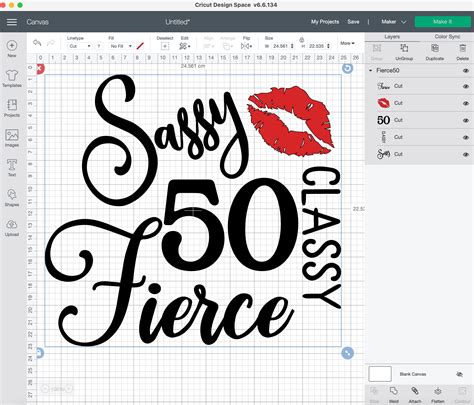The width and height of the screenshot is (474, 405).
Task: Toggle visibility of the Sassy layer
Action: pyautogui.click(x=466, y=154)
